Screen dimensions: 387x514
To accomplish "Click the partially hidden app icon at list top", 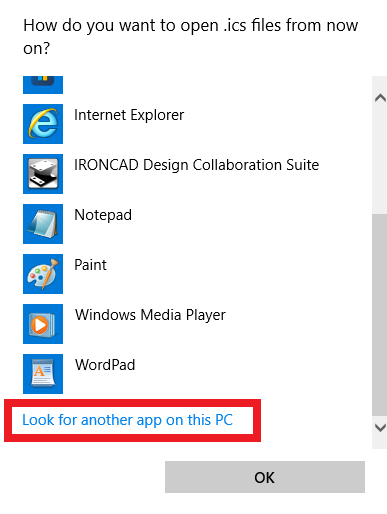I will [43, 85].
